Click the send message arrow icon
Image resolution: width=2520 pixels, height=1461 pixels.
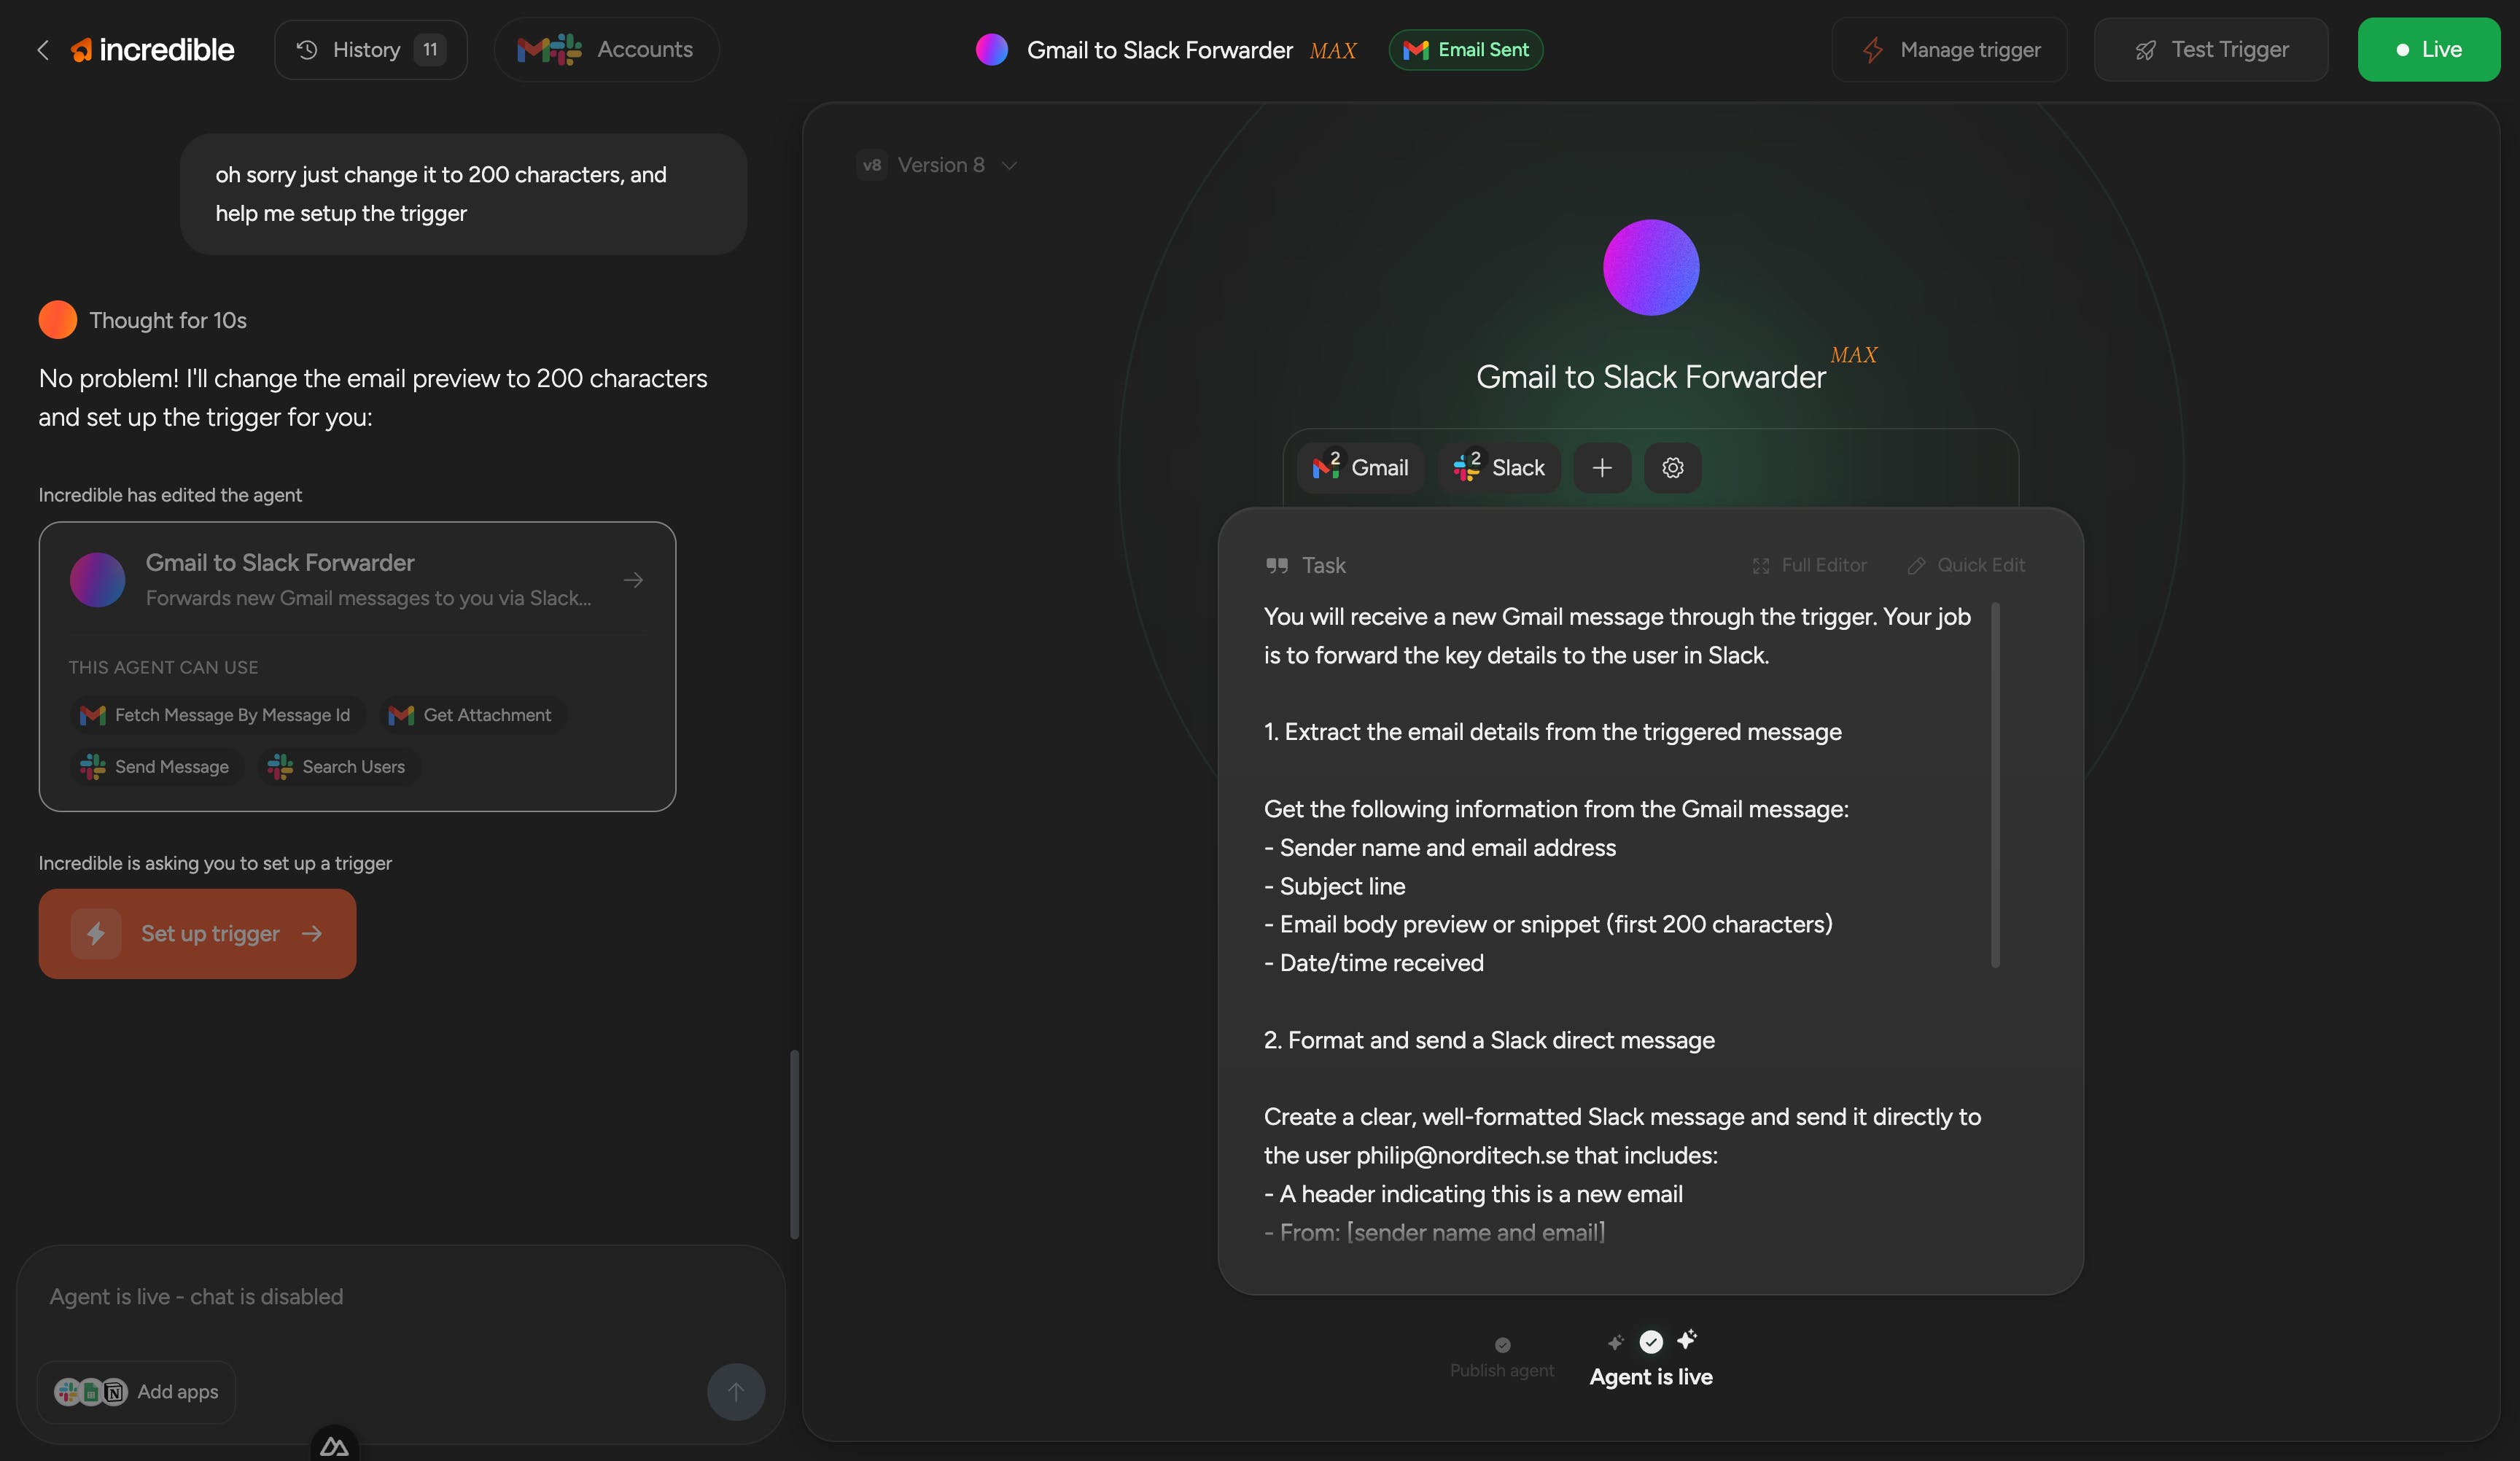pyautogui.click(x=735, y=1392)
